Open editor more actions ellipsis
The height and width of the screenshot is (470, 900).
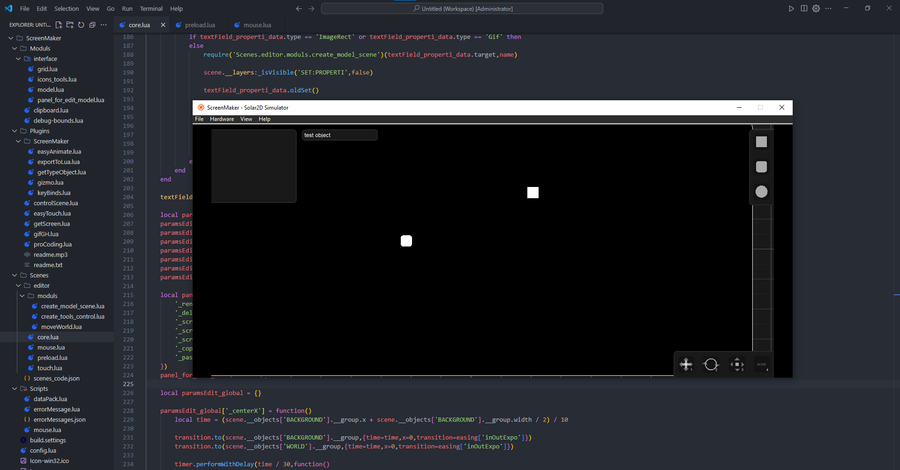point(828,9)
